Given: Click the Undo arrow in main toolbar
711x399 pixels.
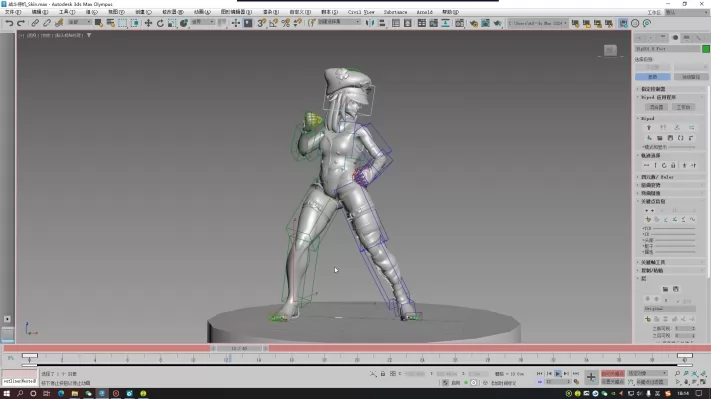Looking at the screenshot, I should (9, 23).
